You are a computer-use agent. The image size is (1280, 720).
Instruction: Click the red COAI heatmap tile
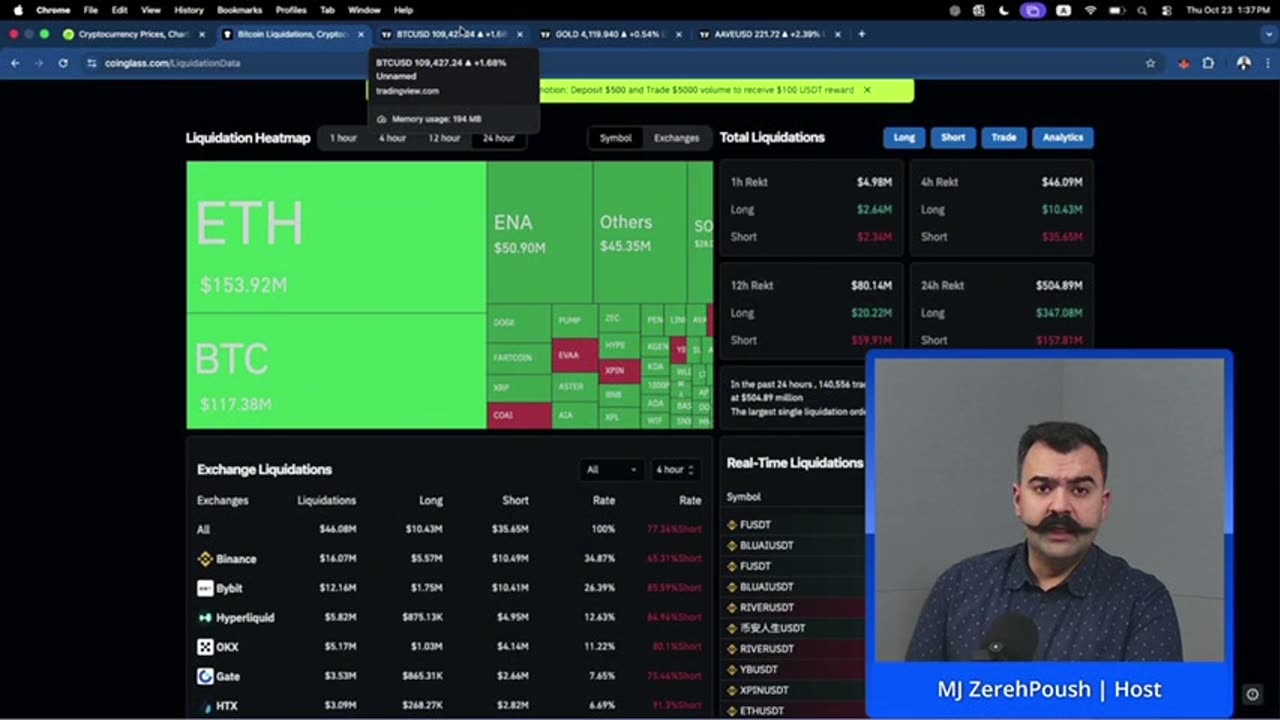pyautogui.click(x=518, y=415)
